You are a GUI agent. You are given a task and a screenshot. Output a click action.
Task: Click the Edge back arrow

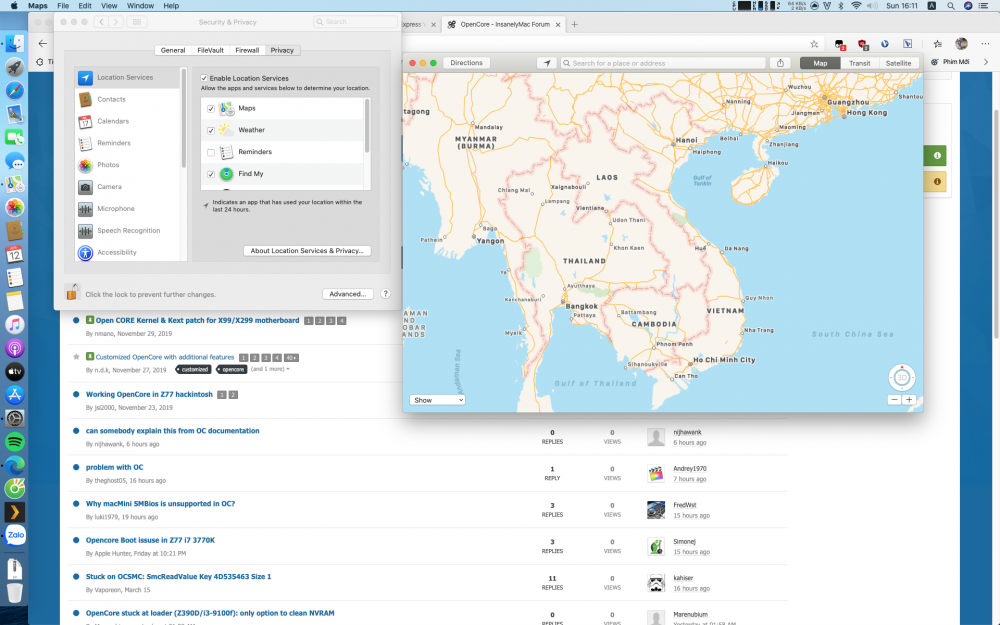pyautogui.click(x=43, y=43)
